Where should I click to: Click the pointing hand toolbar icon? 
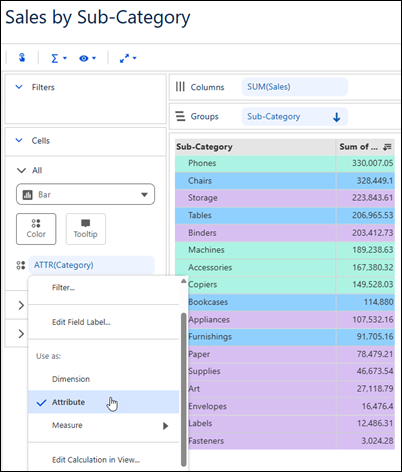coord(22,58)
